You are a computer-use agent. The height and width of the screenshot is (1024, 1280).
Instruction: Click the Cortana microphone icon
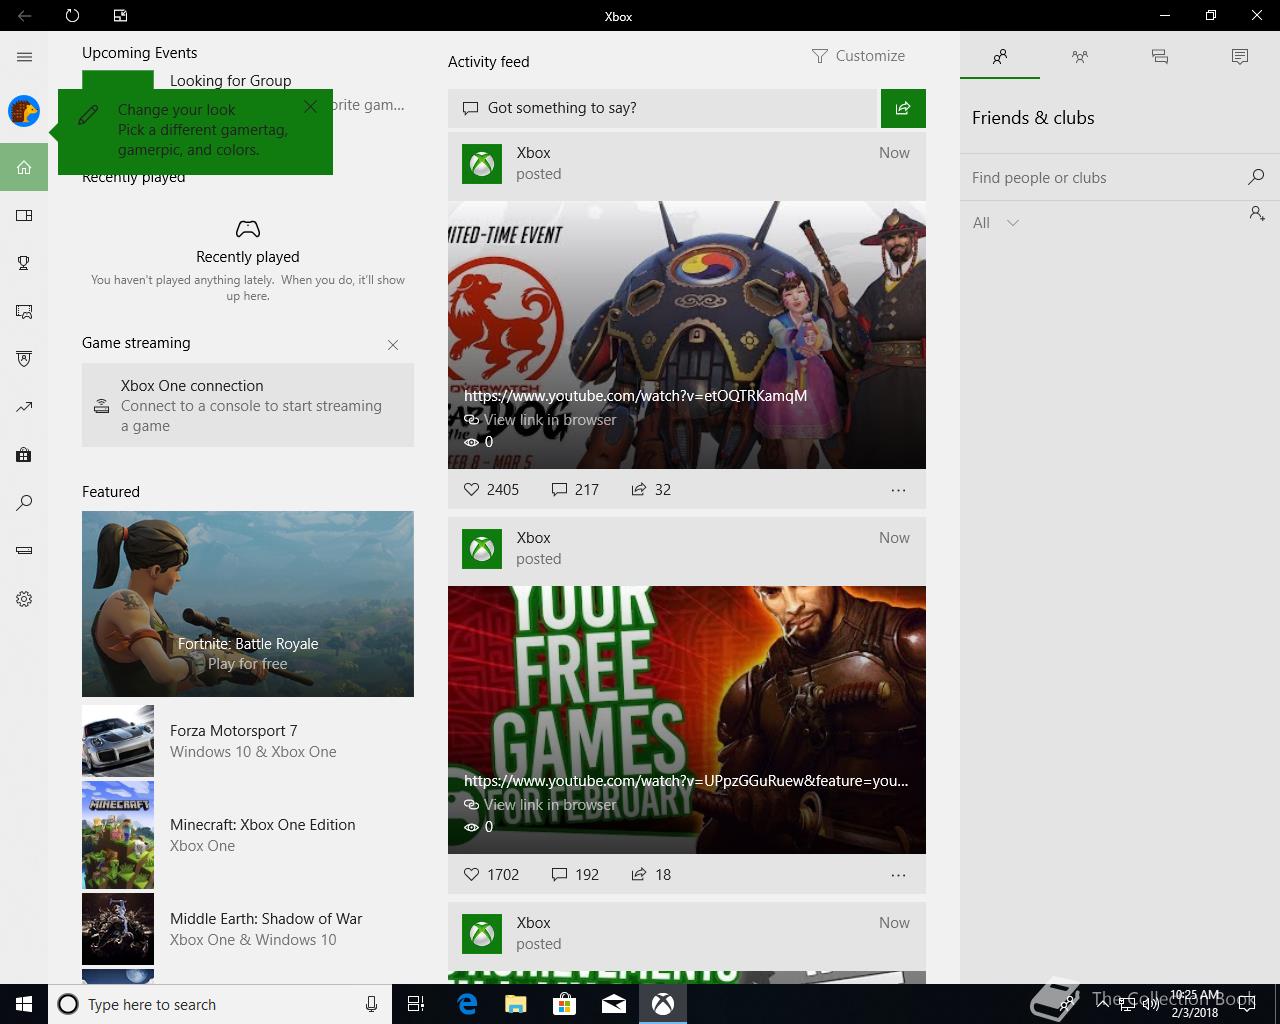coord(371,1004)
